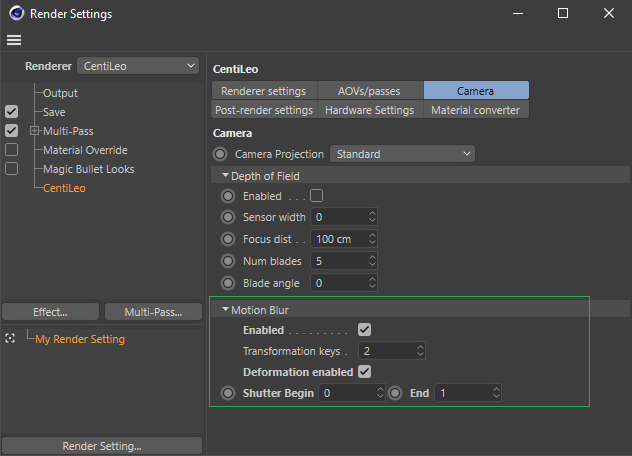Click the Sensor width keyframe dot
The image size is (632, 456).
[228, 217]
